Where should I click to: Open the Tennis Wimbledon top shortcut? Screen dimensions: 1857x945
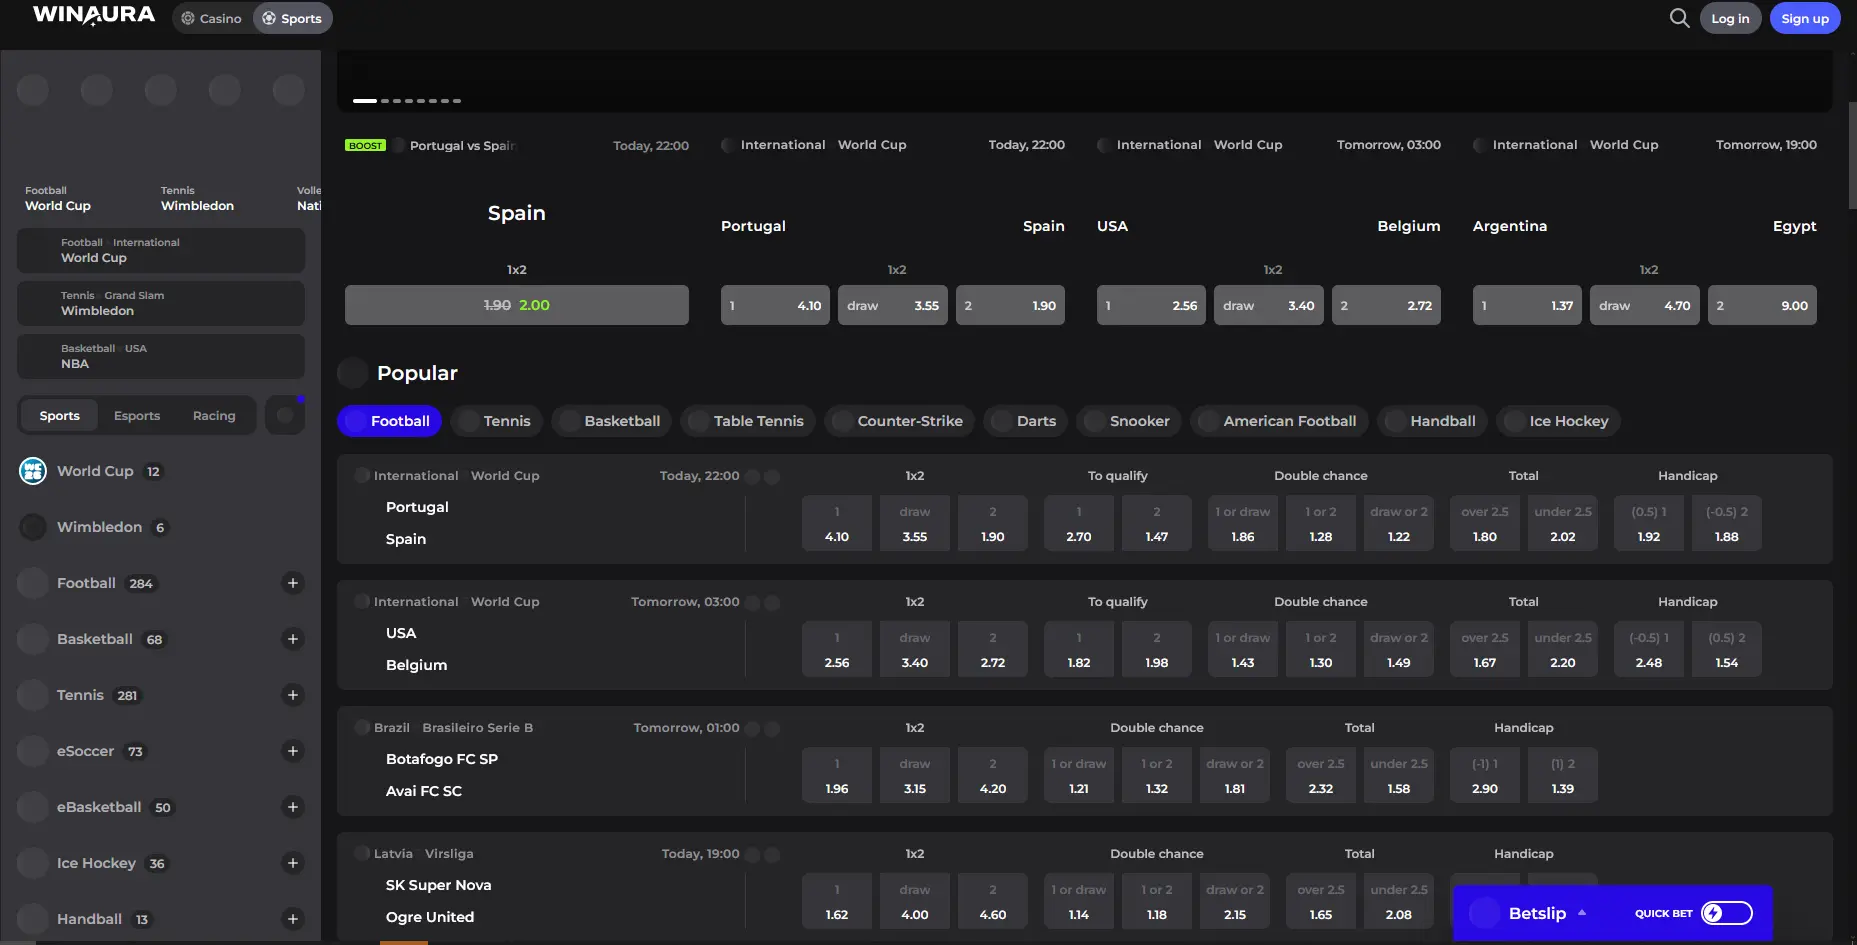coord(197,198)
